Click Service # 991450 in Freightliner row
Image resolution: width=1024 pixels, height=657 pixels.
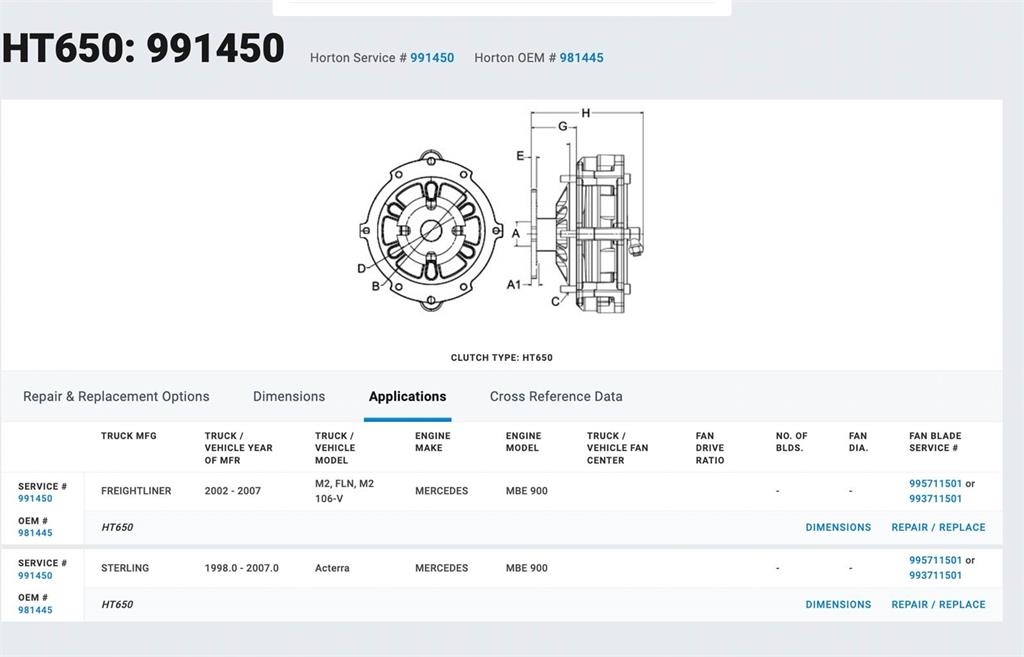click(x=35, y=499)
